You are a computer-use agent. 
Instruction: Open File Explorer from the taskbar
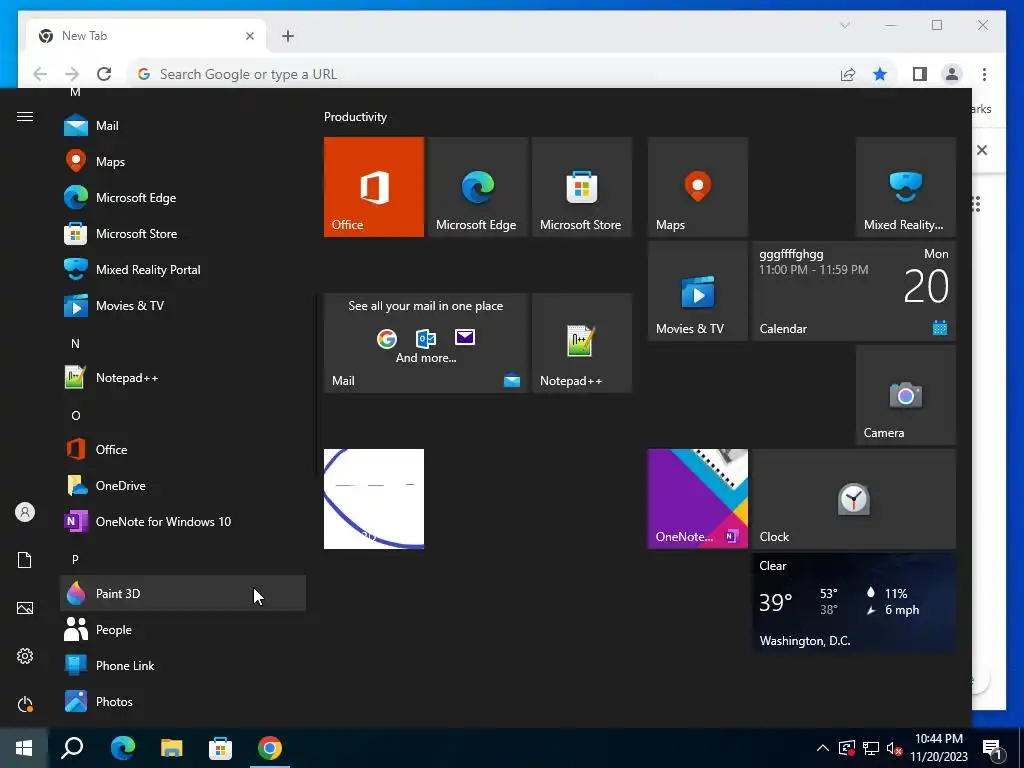[x=172, y=748]
